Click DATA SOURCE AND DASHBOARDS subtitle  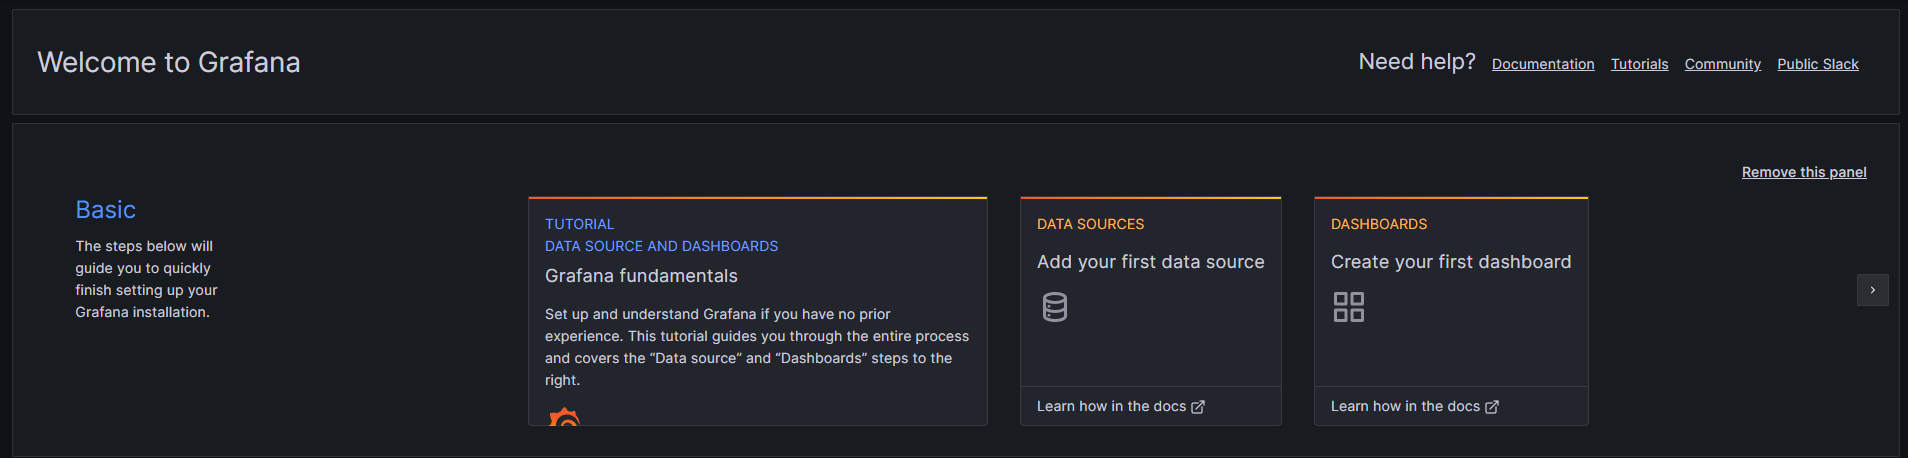[x=661, y=246]
